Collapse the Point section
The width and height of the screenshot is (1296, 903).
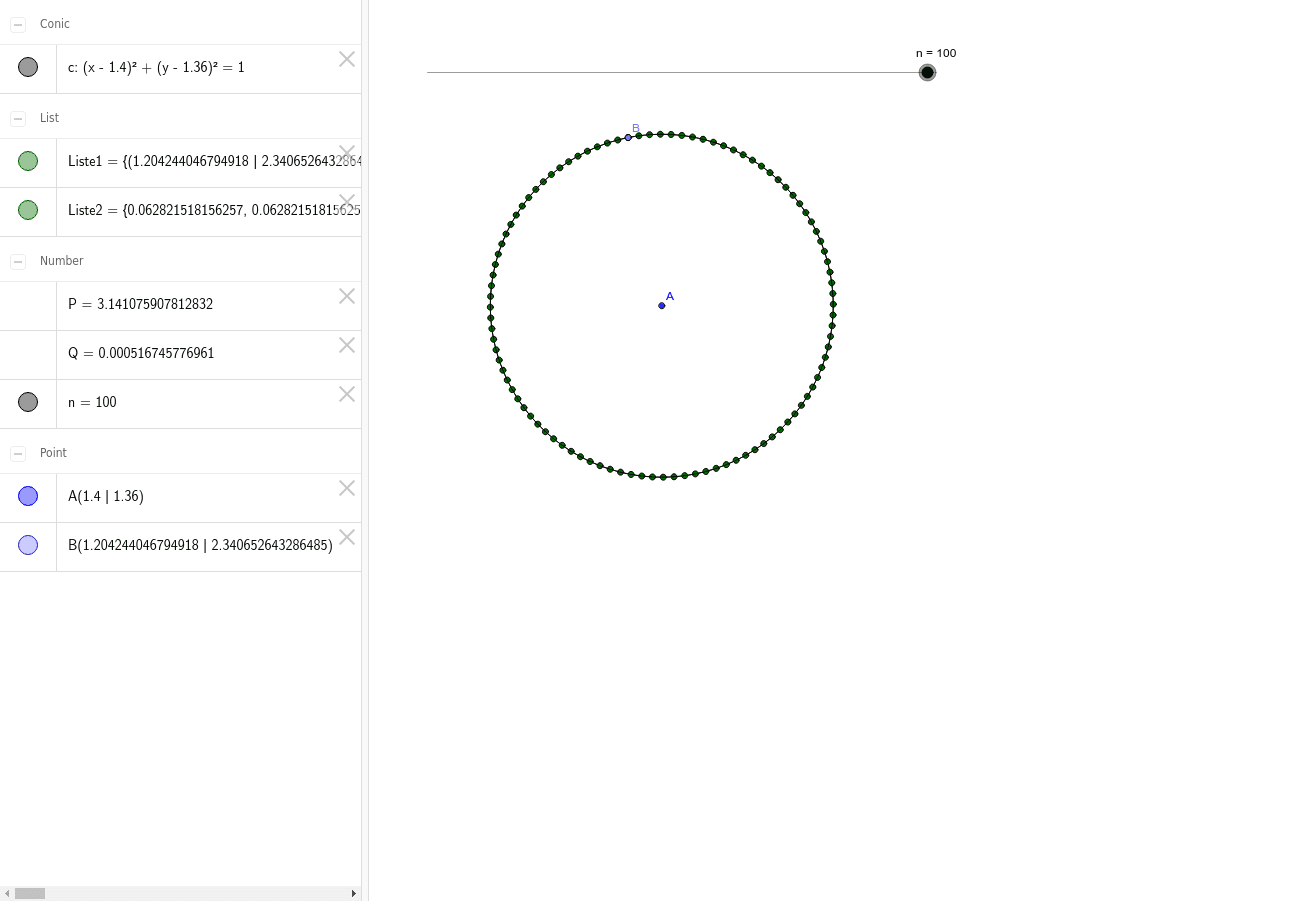pos(18,453)
